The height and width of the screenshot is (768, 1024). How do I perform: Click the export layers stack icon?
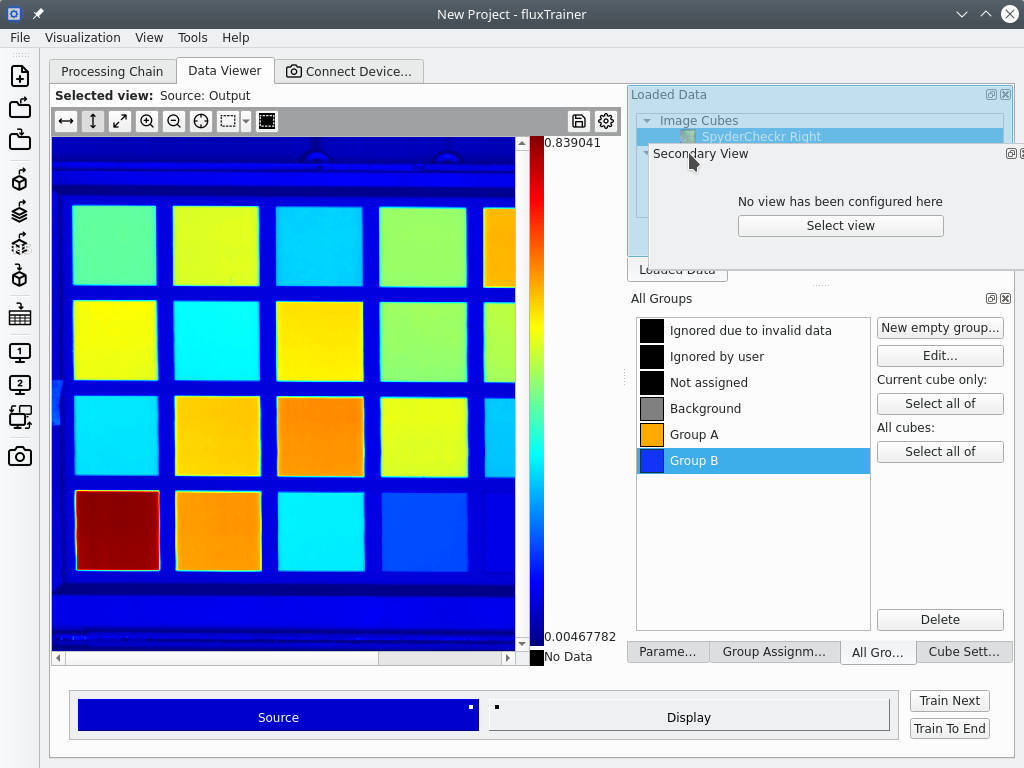coord(20,212)
